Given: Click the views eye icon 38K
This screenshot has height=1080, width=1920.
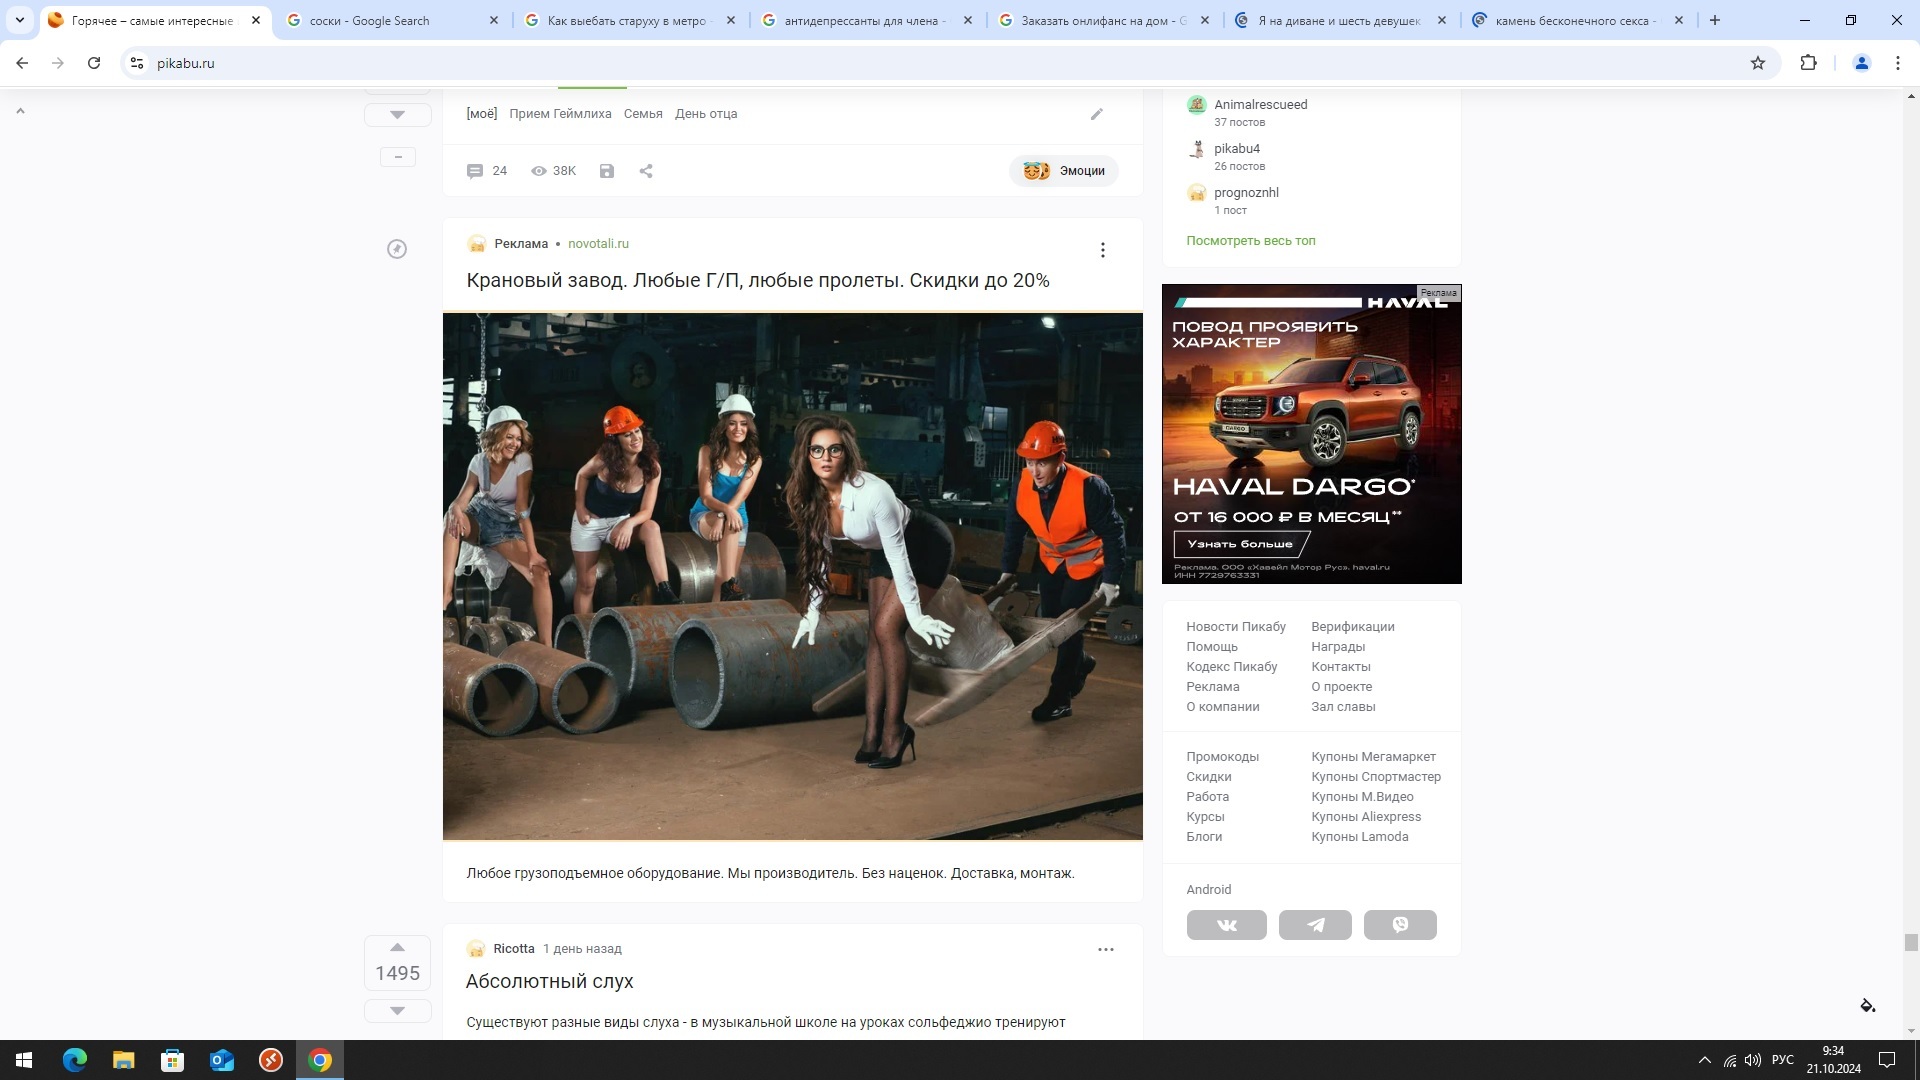Looking at the screenshot, I should pyautogui.click(x=553, y=171).
